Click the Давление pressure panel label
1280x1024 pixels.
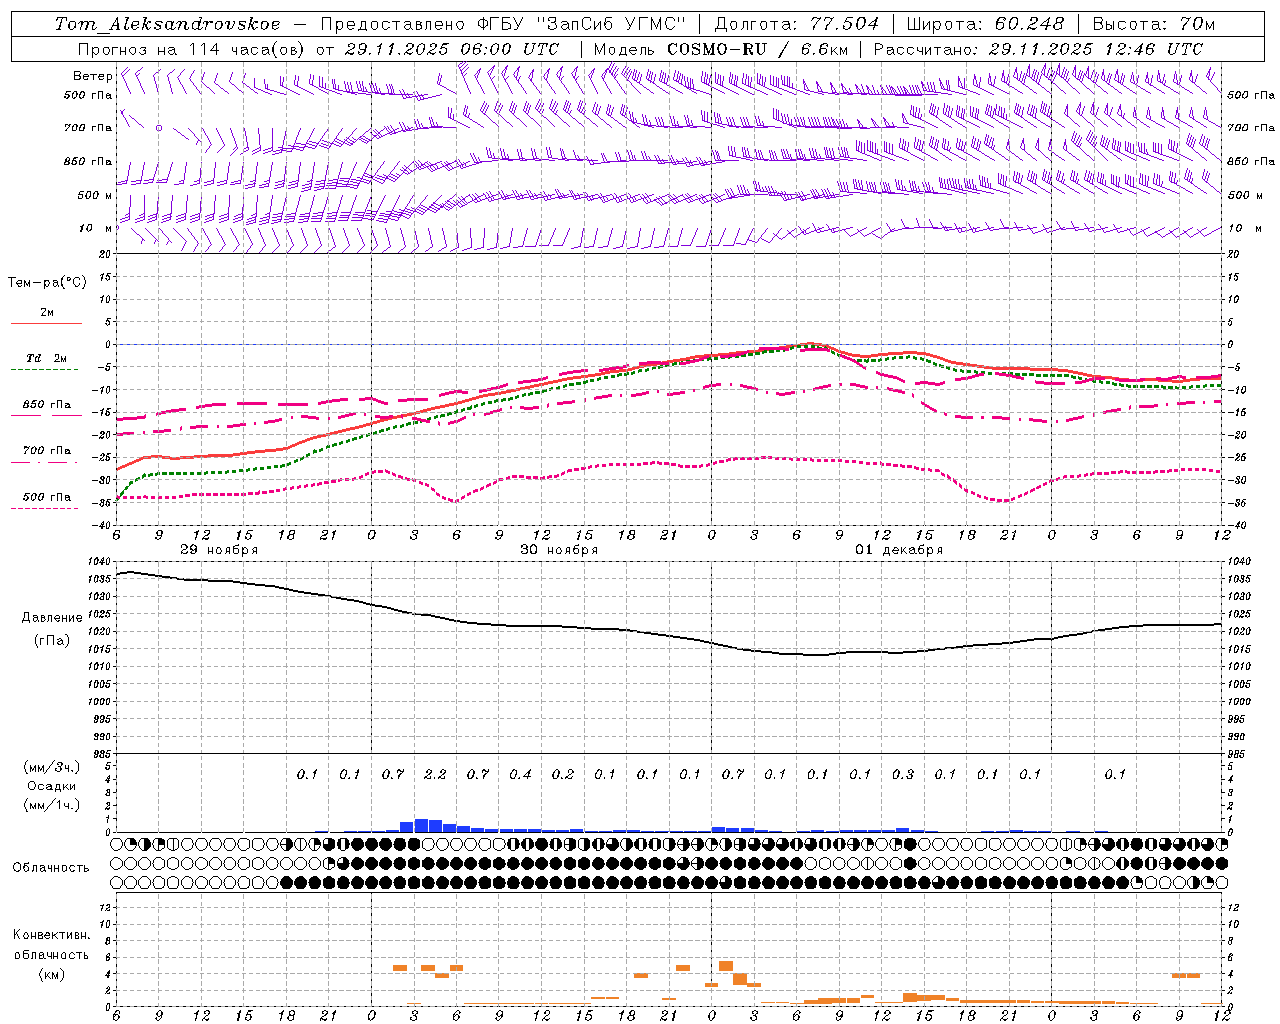[51, 618]
